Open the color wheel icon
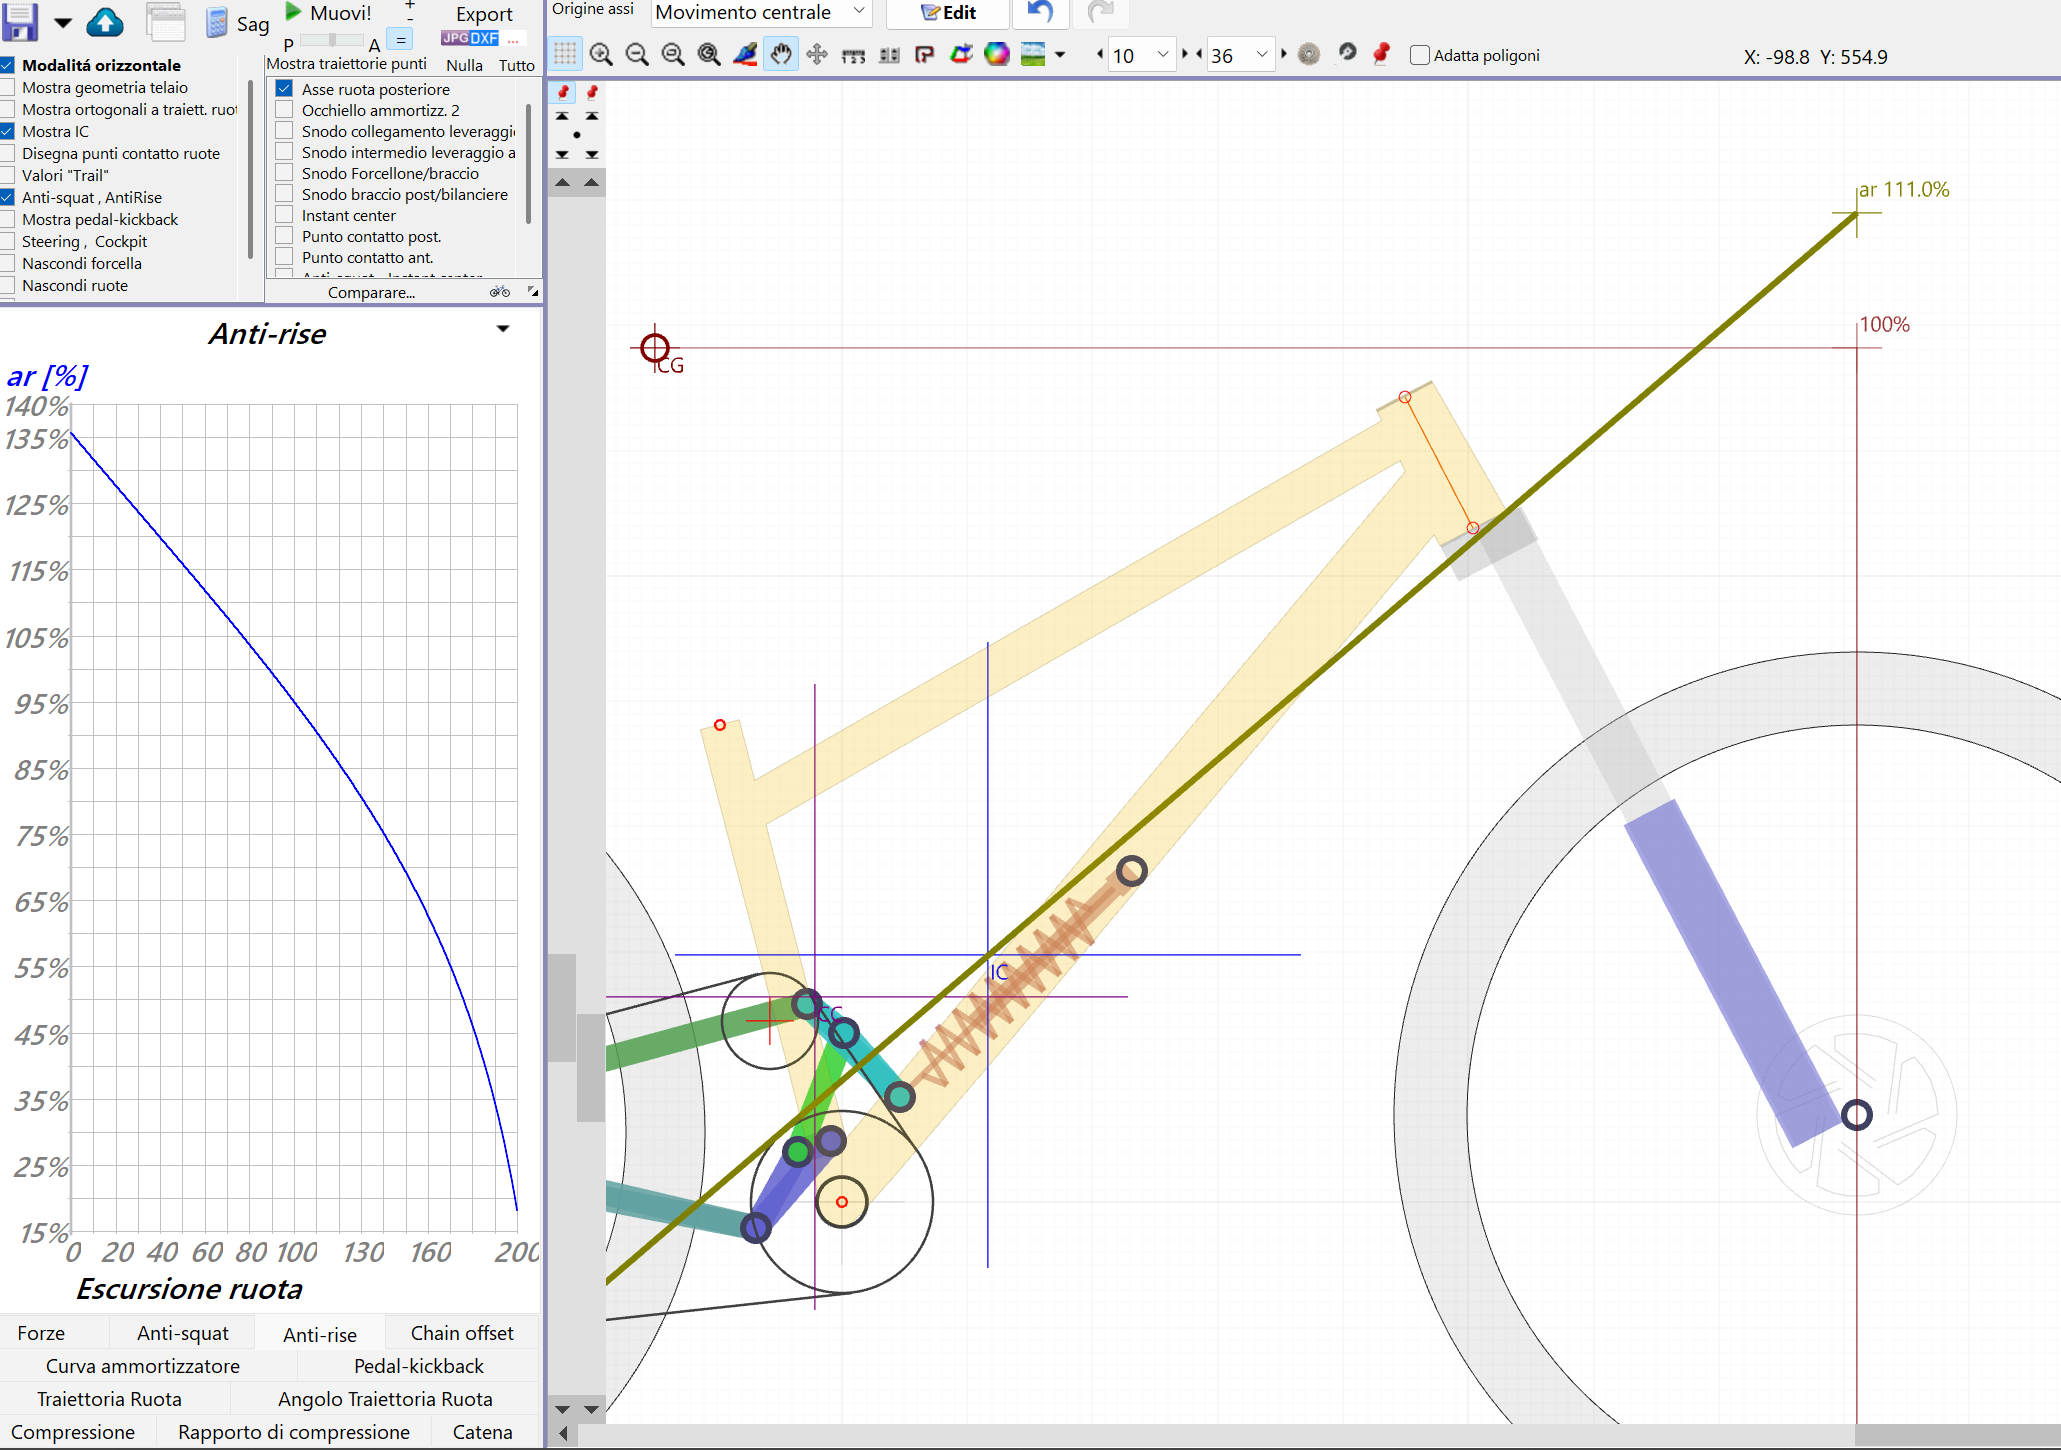 tap(997, 54)
